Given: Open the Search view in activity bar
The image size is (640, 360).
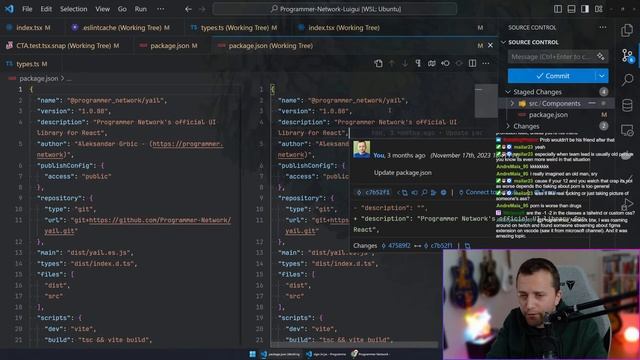Looking at the screenshot, I should pos(627,80).
